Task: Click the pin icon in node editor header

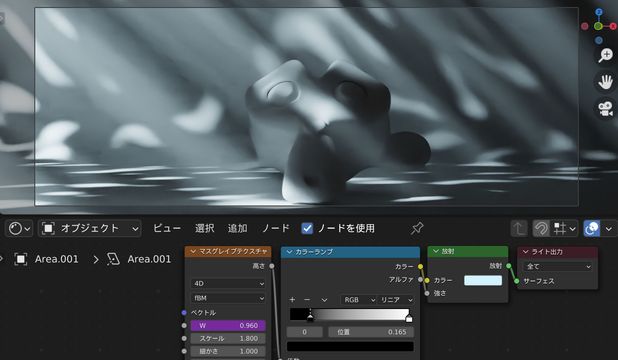Action: [x=417, y=228]
